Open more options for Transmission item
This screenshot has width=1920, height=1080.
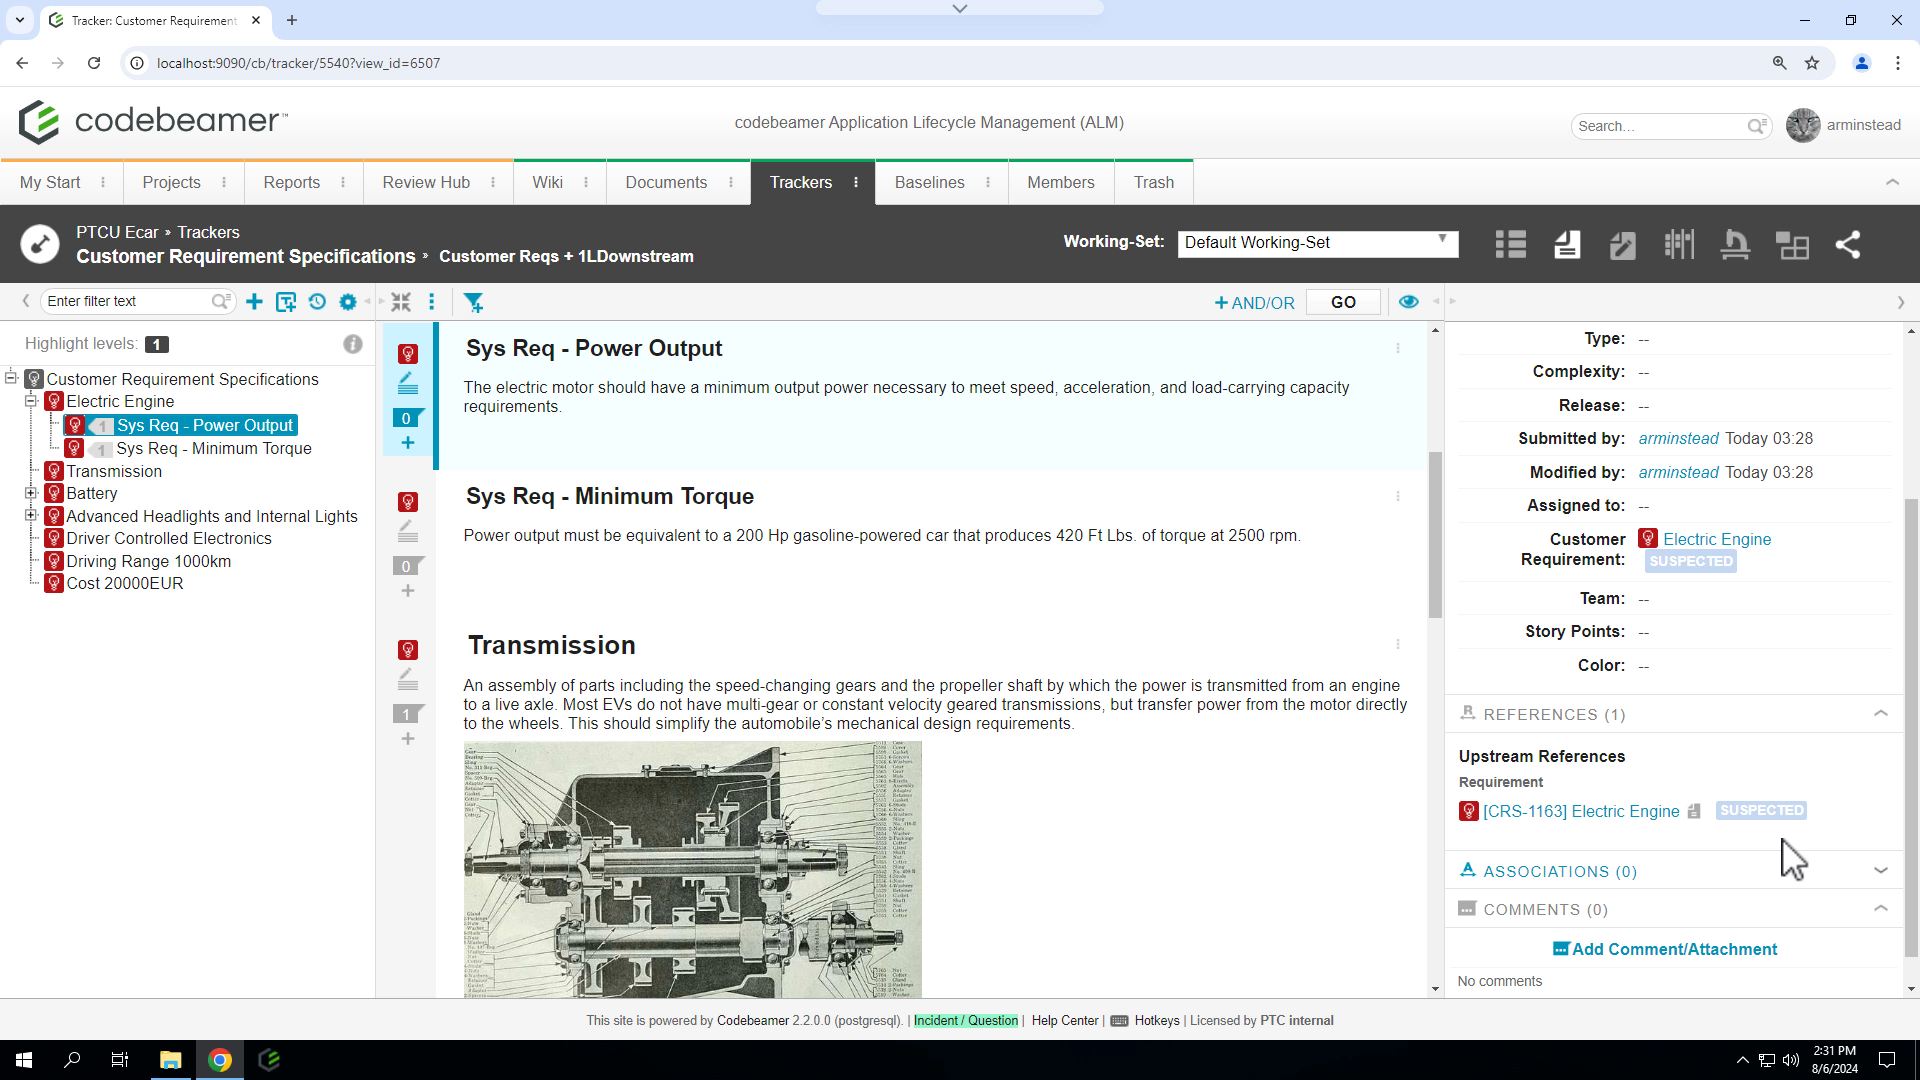(x=1398, y=645)
